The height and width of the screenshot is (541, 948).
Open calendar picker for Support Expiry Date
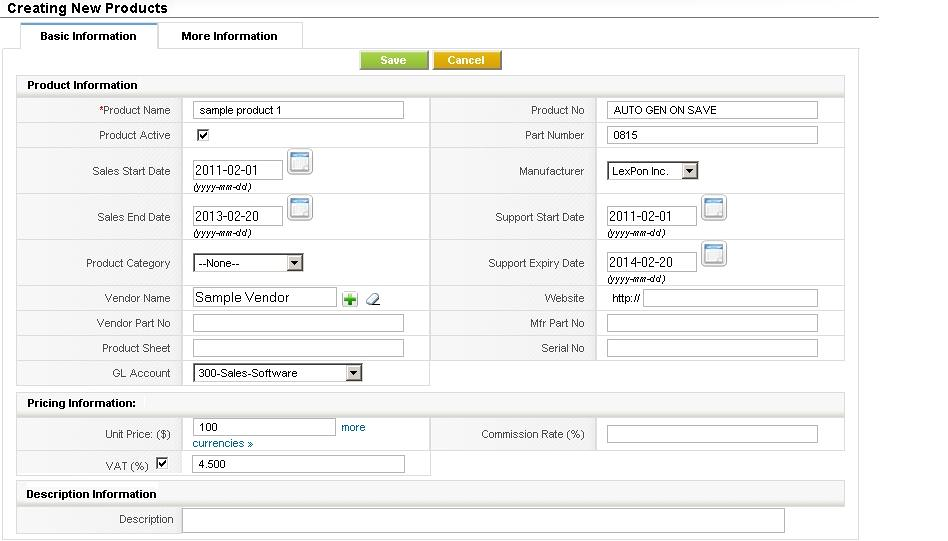pyautogui.click(x=714, y=254)
